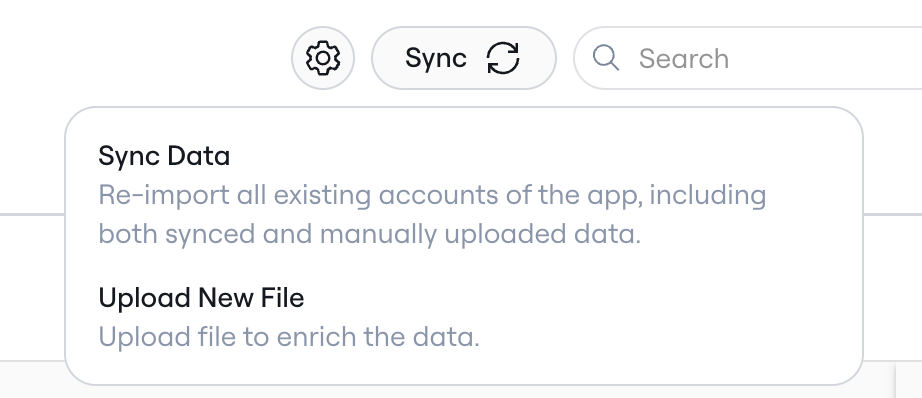Focus the Search input field
The width and height of the screenshot is (922, 398).
point(748,58)
